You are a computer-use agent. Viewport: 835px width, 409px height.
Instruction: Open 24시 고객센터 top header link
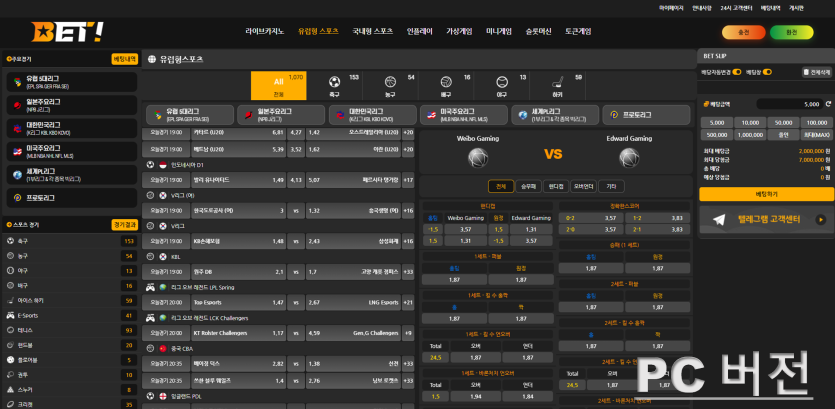point(736,8)
